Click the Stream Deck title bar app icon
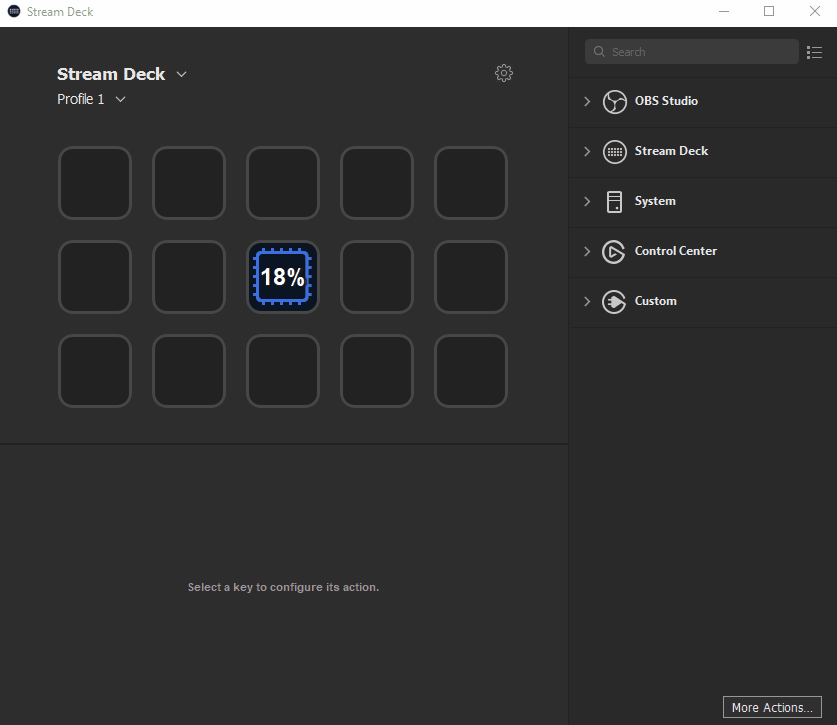 coord(14,11)
